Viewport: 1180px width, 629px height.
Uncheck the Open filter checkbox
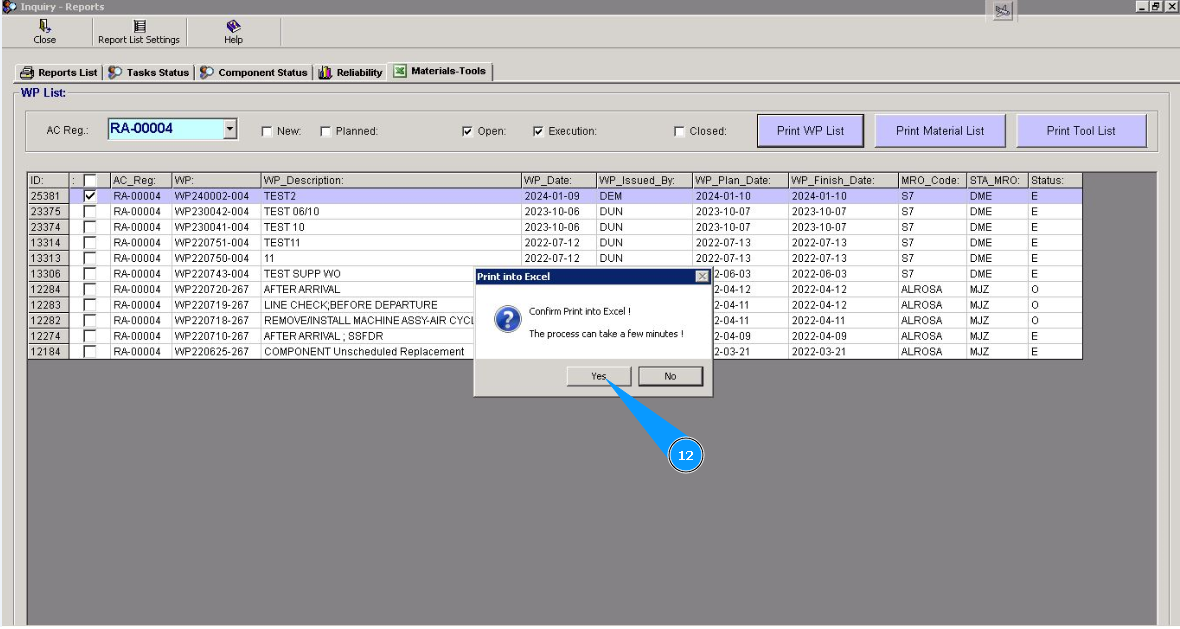468,131
